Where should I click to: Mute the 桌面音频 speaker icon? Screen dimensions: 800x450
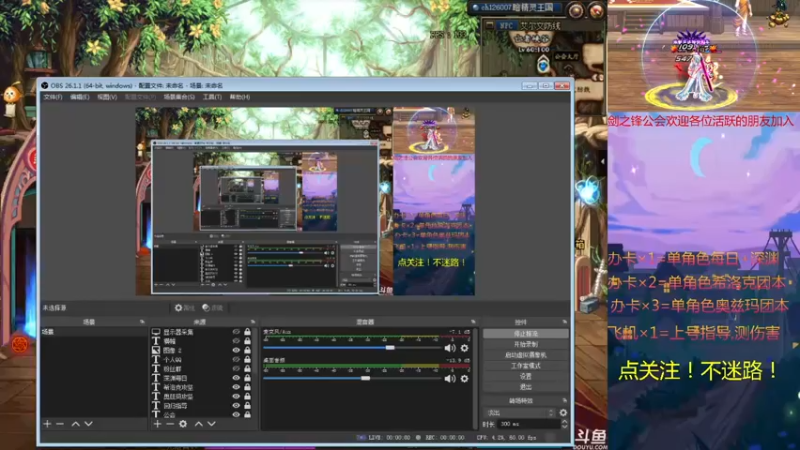tap(449, 379)
